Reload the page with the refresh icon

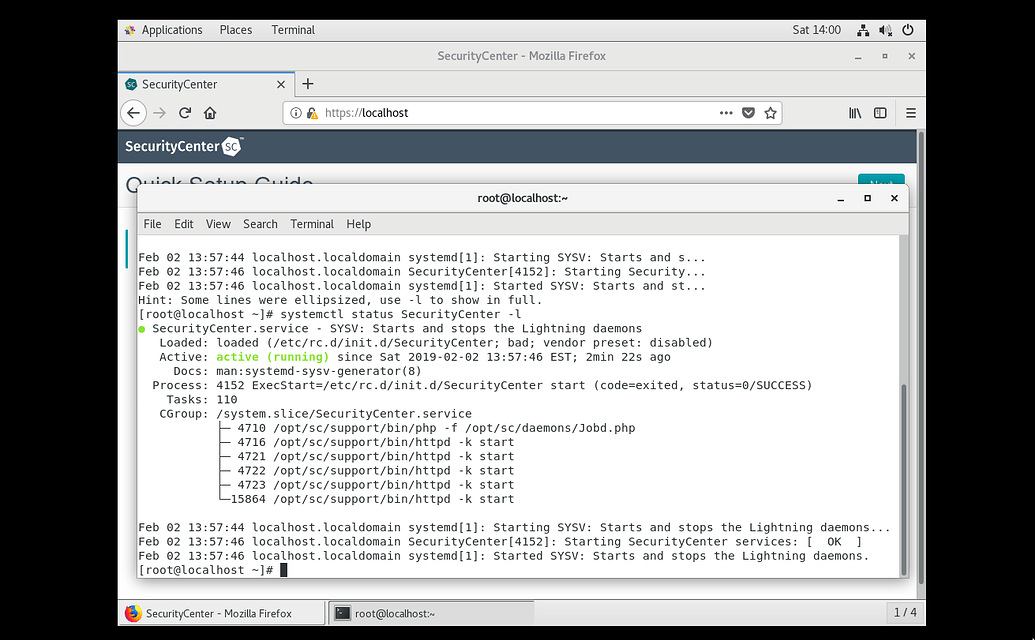click(x=184, y=112)
